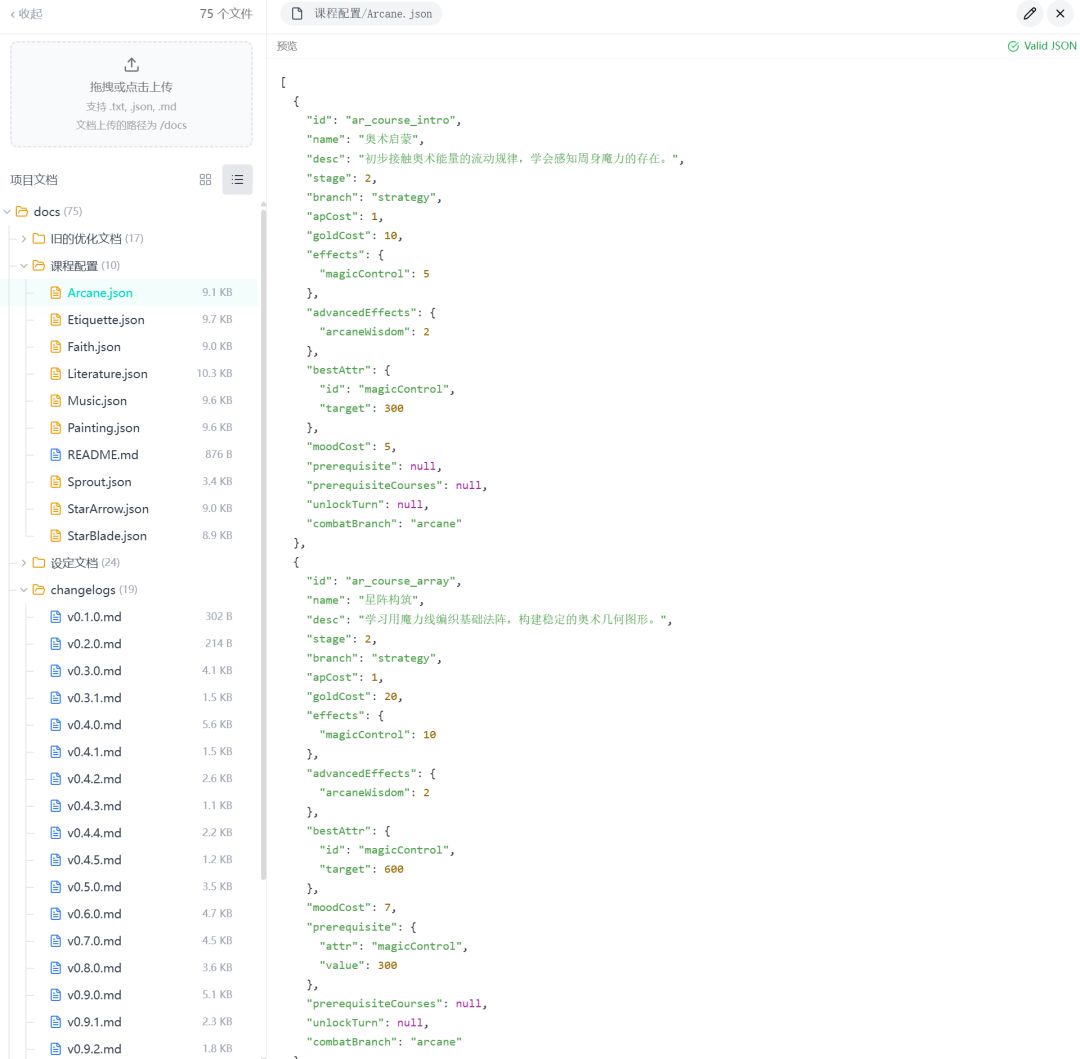Viewport: 1080px width, 1059px height.
Task: Open v0.9.1.md changelog file
Action: click(x=94, y=1021)
